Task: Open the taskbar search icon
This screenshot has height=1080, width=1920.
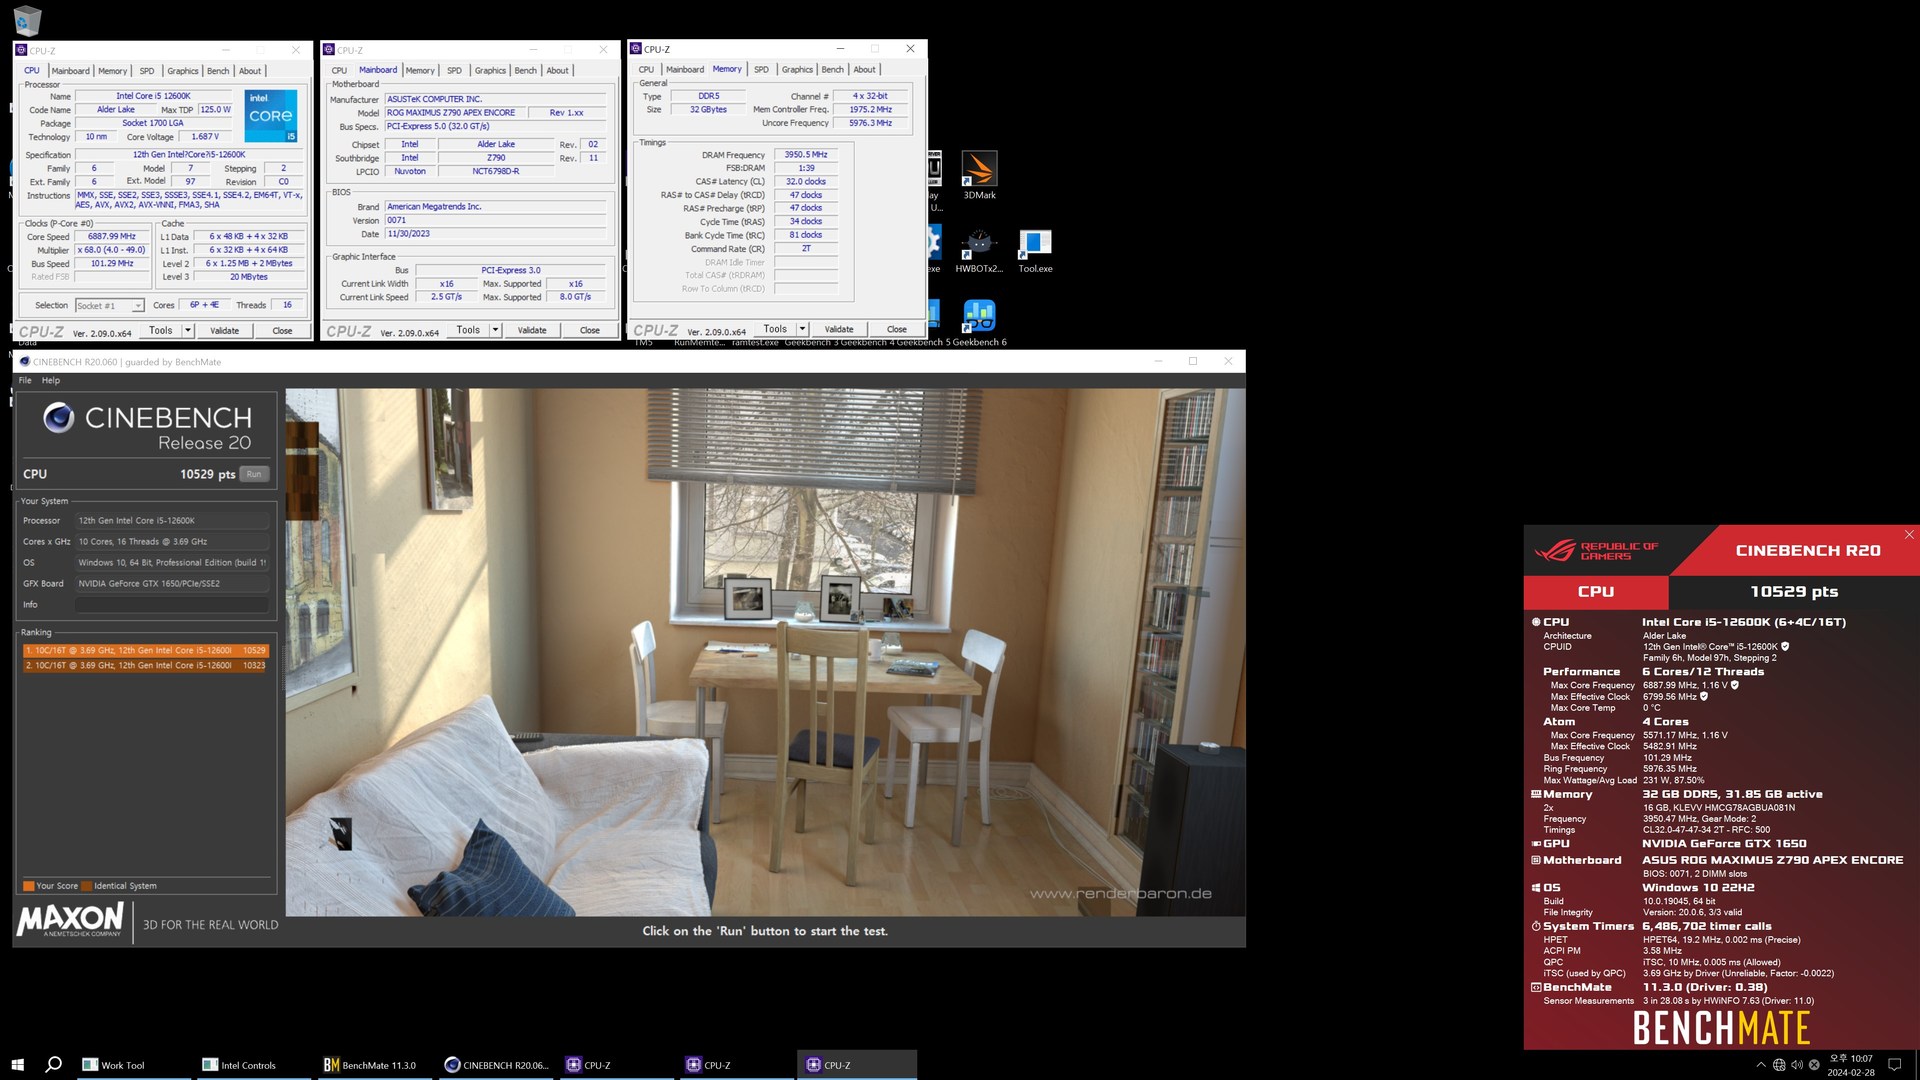Action: tap(54, 1065)
